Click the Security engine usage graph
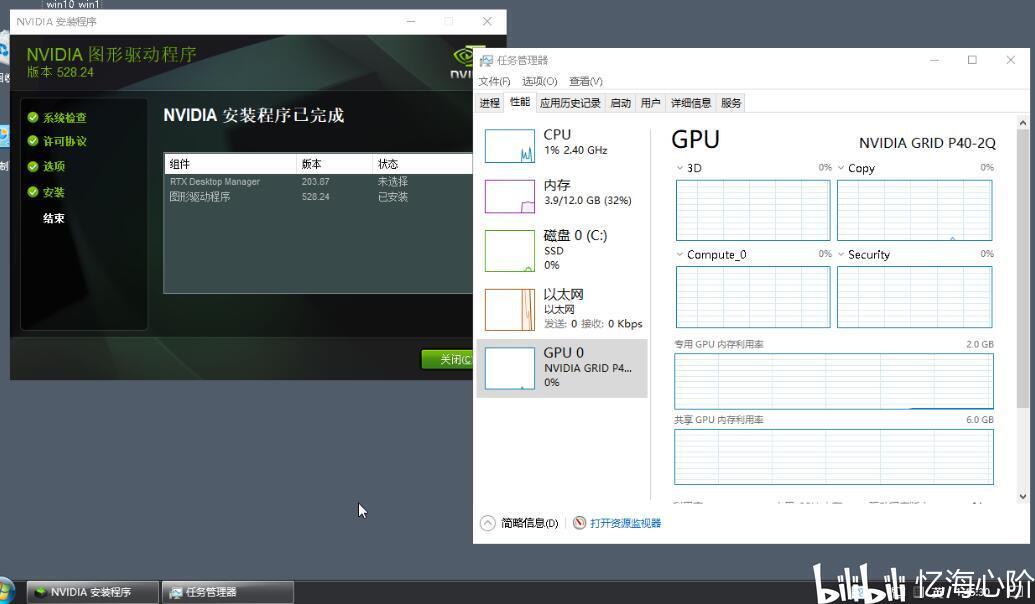The width and height of the screenshot is (1035, 604). tap(914, 296)
